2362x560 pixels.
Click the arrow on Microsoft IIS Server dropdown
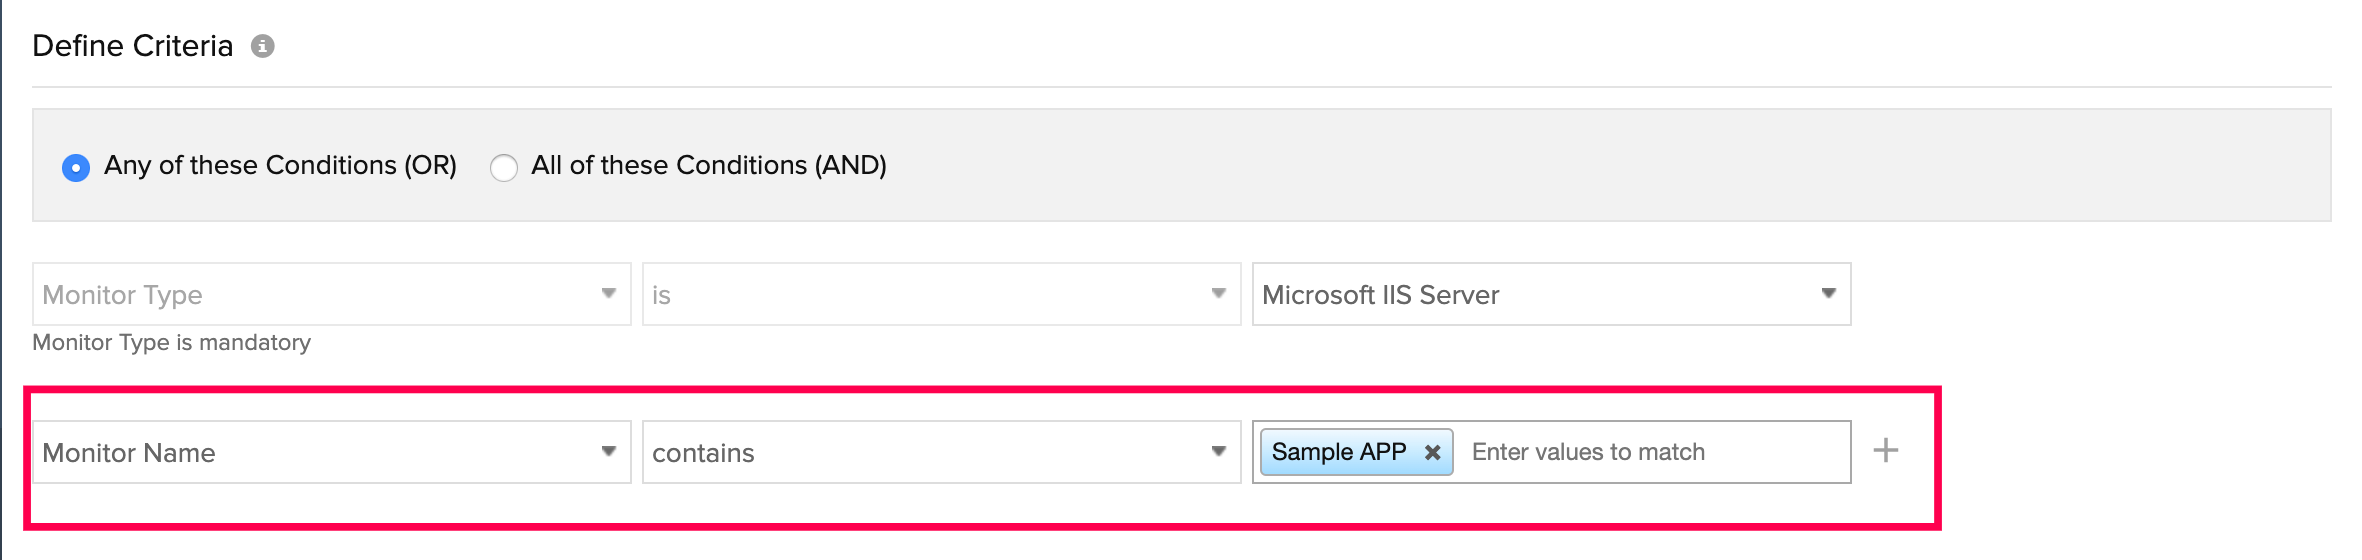1828,293
